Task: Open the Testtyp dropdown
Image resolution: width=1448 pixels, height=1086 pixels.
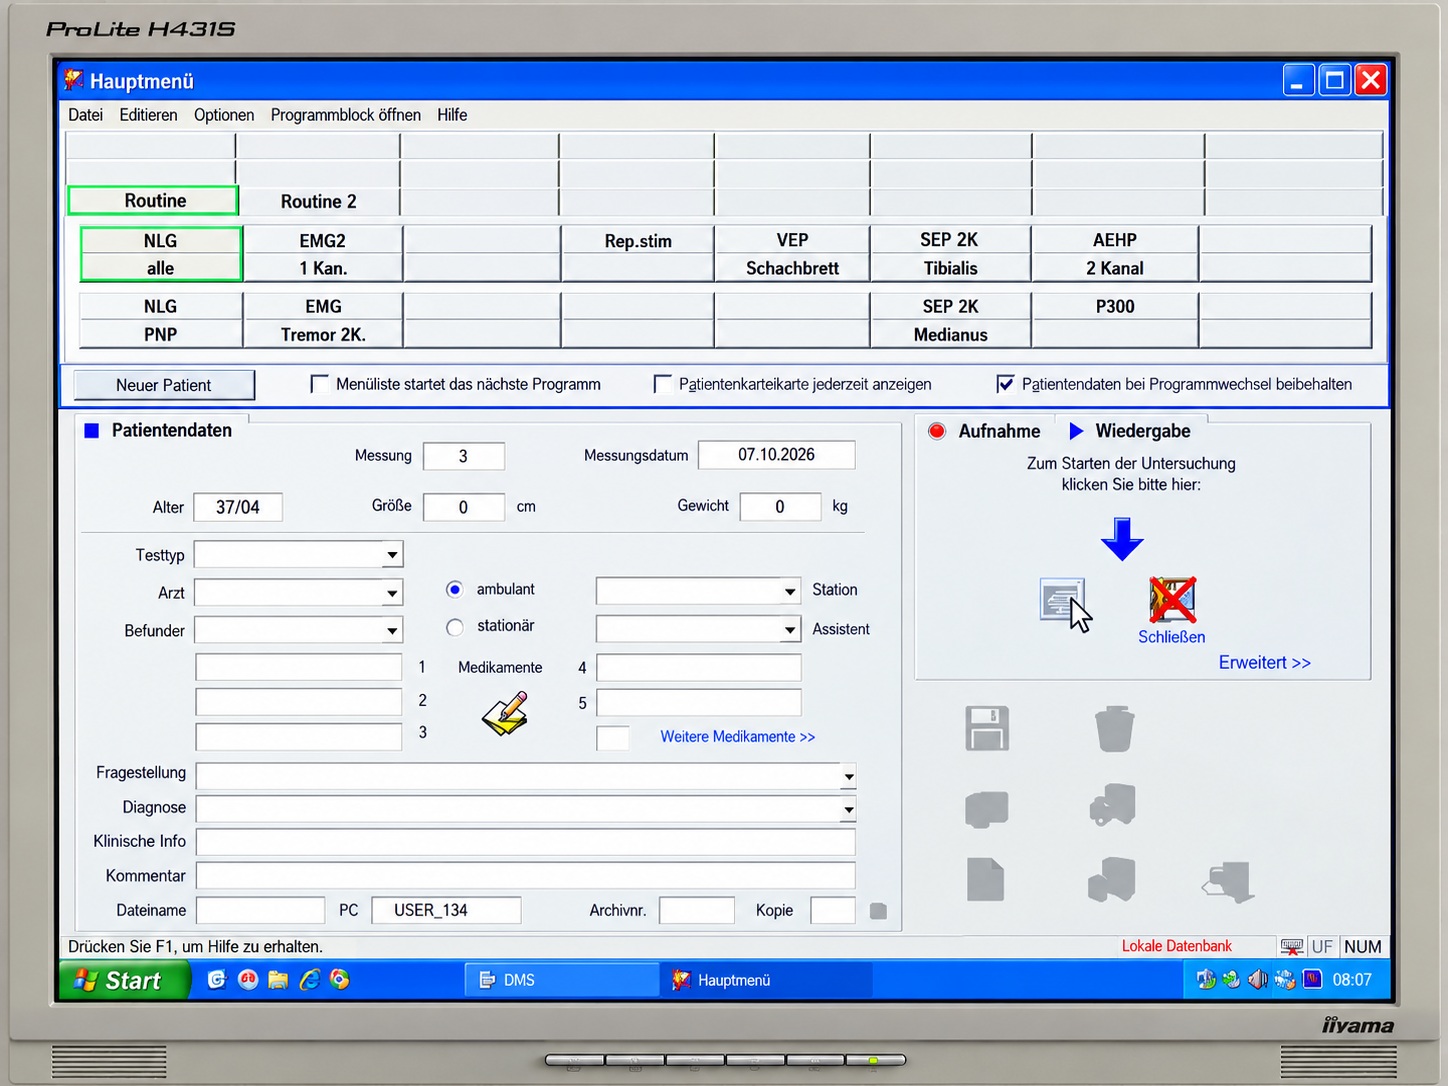Action: 392,555
